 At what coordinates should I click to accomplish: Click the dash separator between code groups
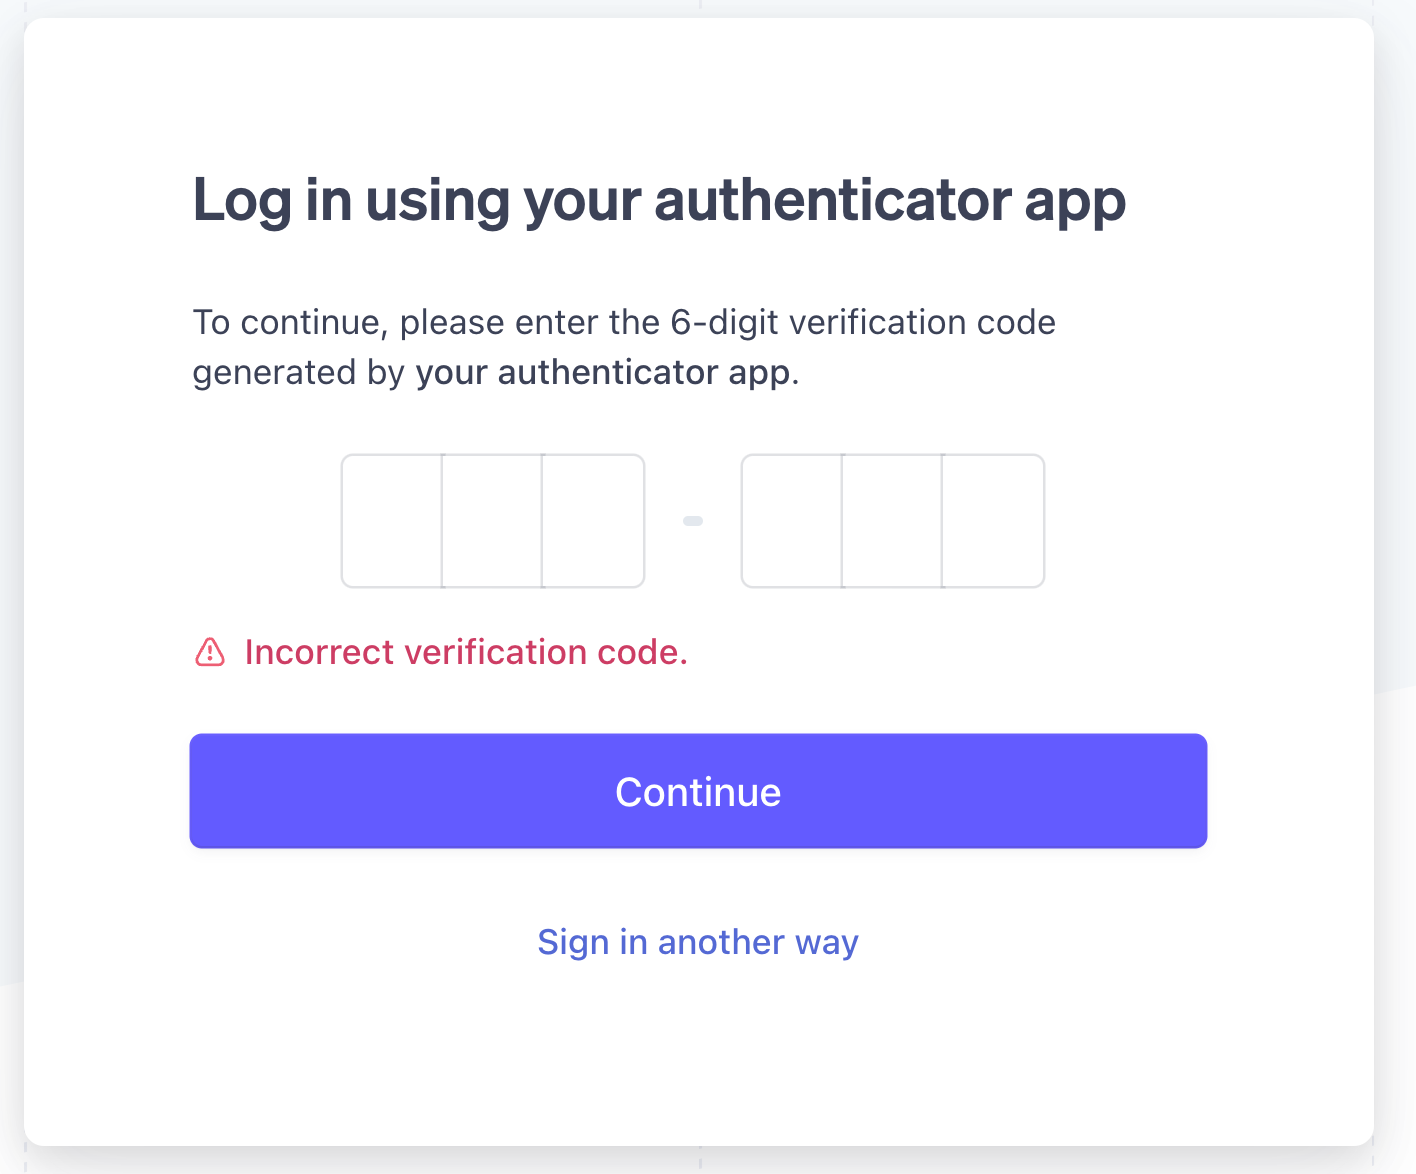(693, 521)
